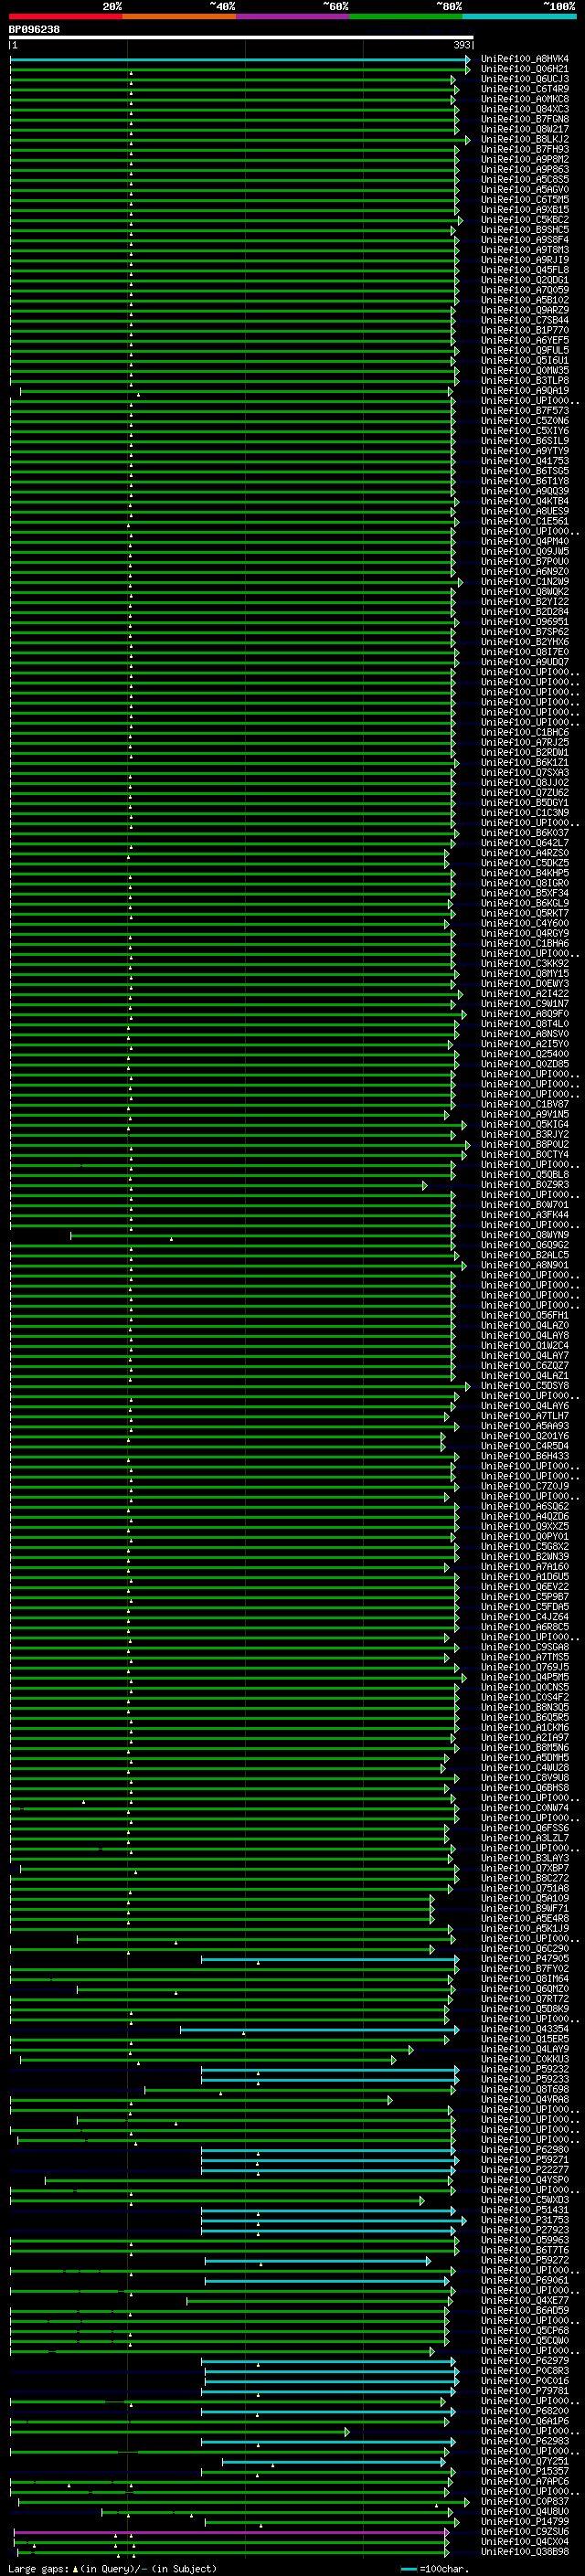Click the cyan alignment bar for UniRef100_P31753
The height and width of the screenshot is (2576, 585).
point(333,2220)
